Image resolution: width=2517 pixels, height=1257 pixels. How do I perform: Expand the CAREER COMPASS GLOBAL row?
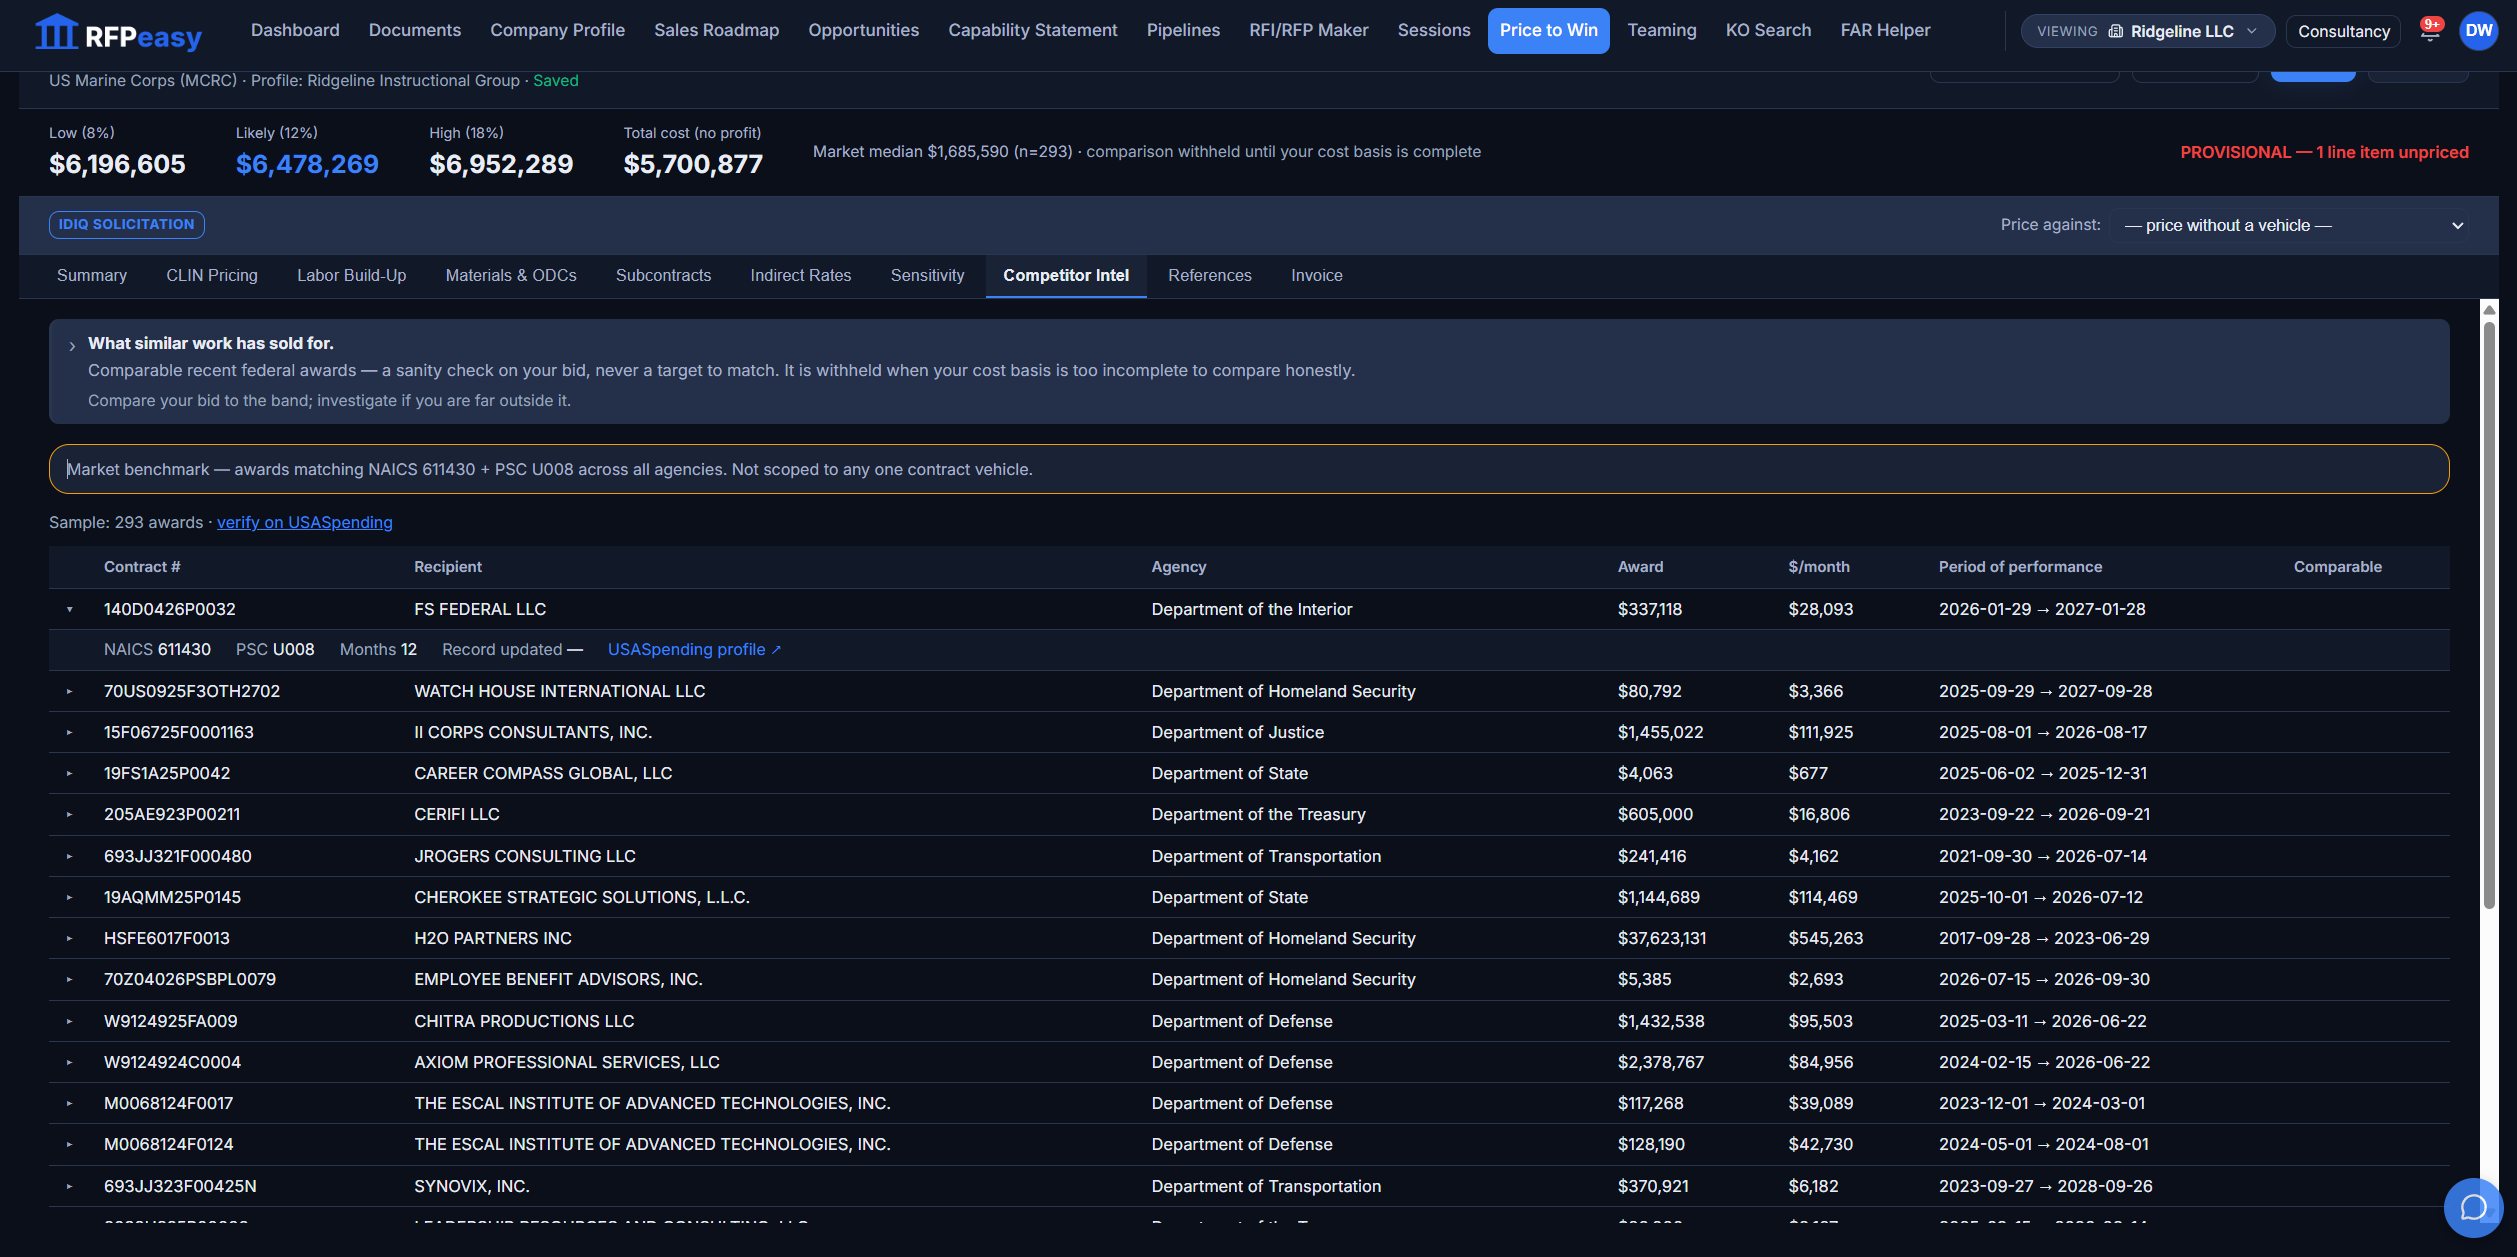click(x=70, y=774)
